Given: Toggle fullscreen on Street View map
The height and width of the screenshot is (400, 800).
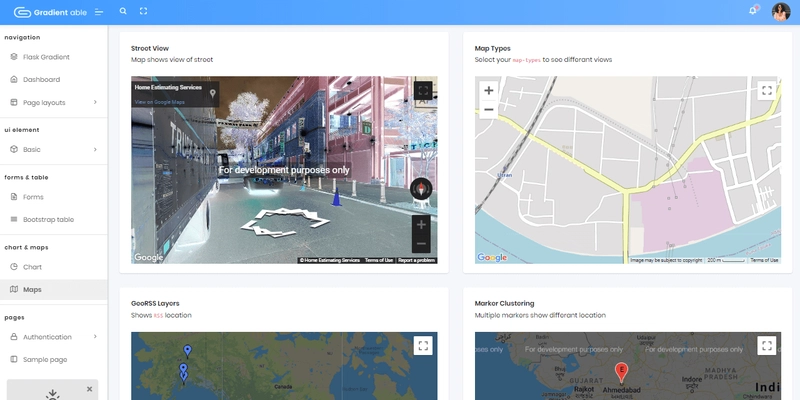Looking at the screenshot, I should [x=423, y=91].
